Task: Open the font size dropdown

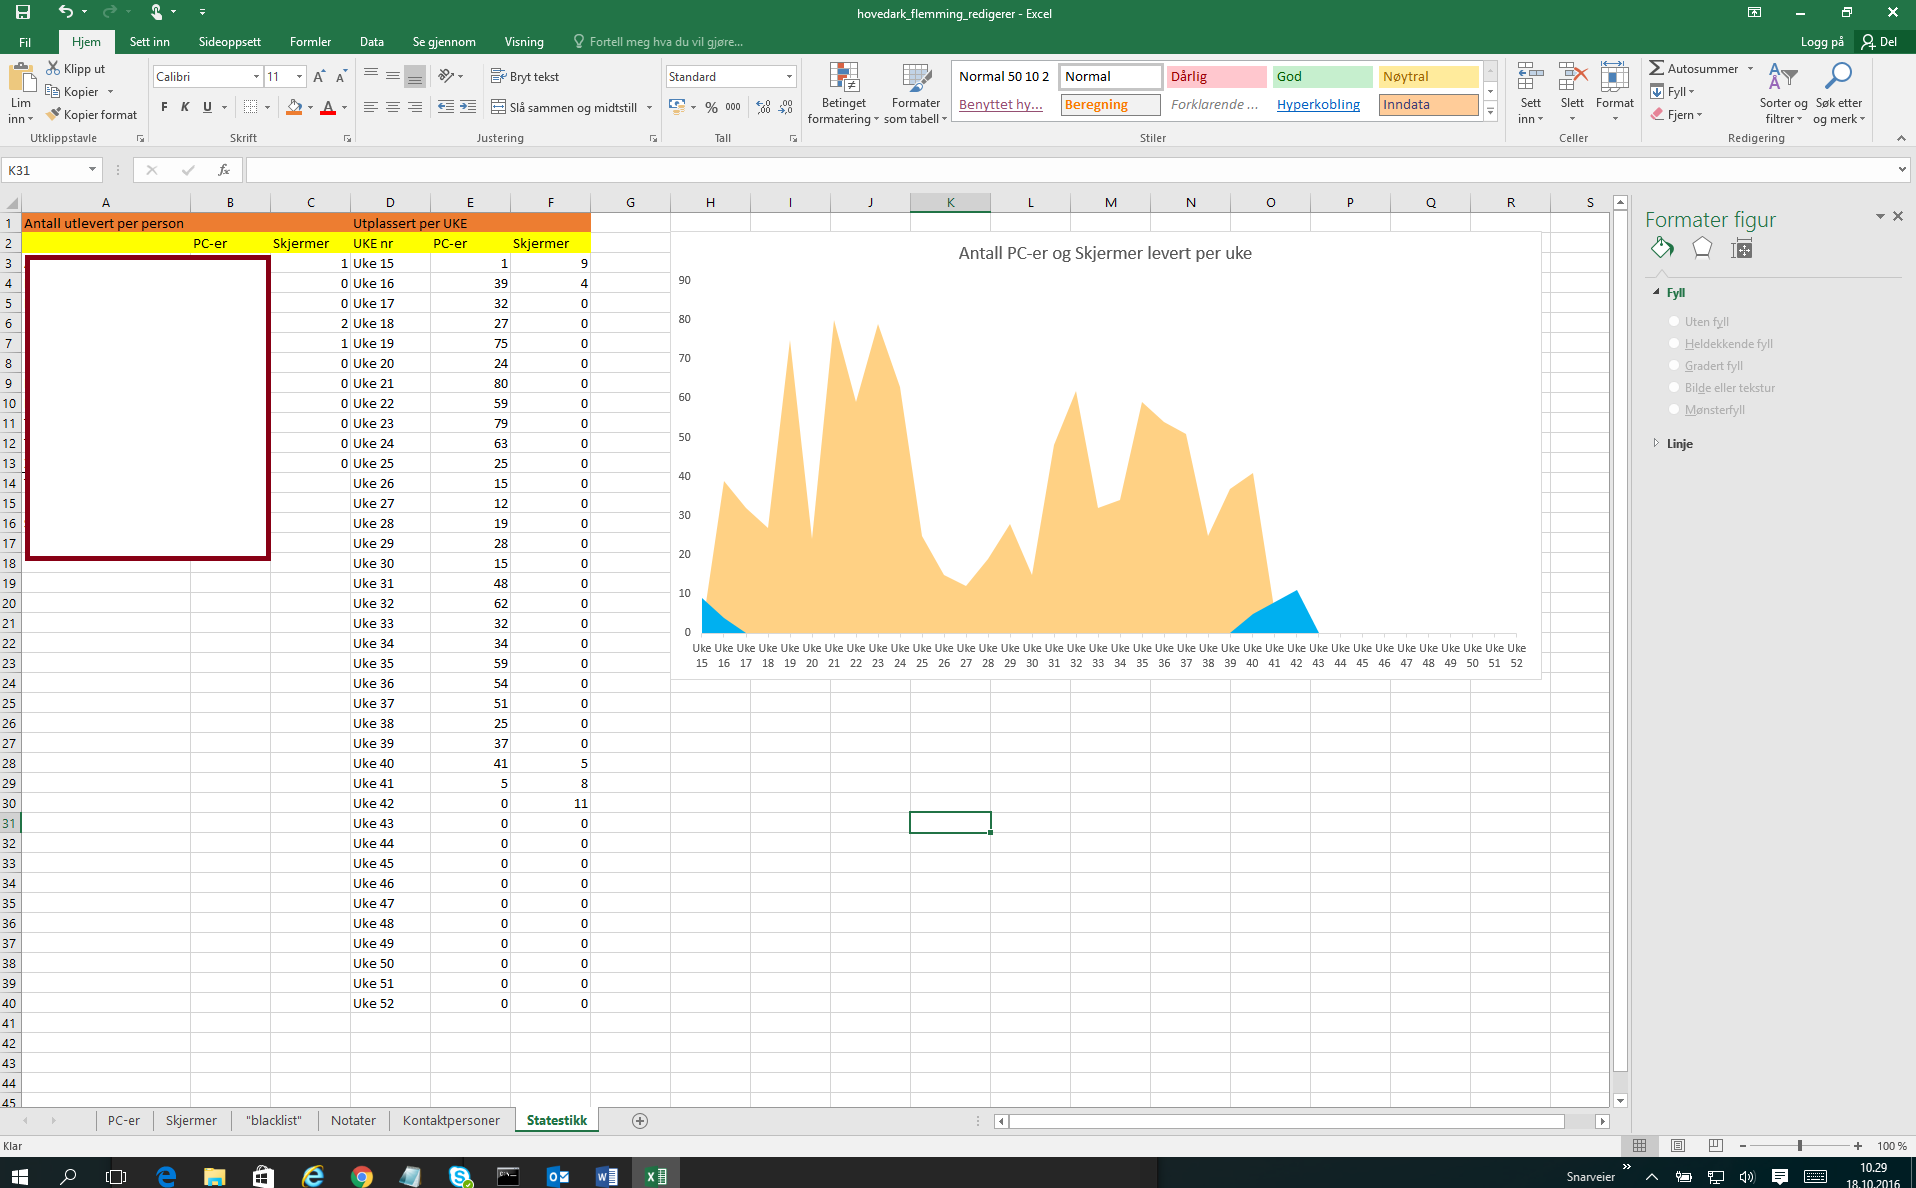Action: point(299,77)
